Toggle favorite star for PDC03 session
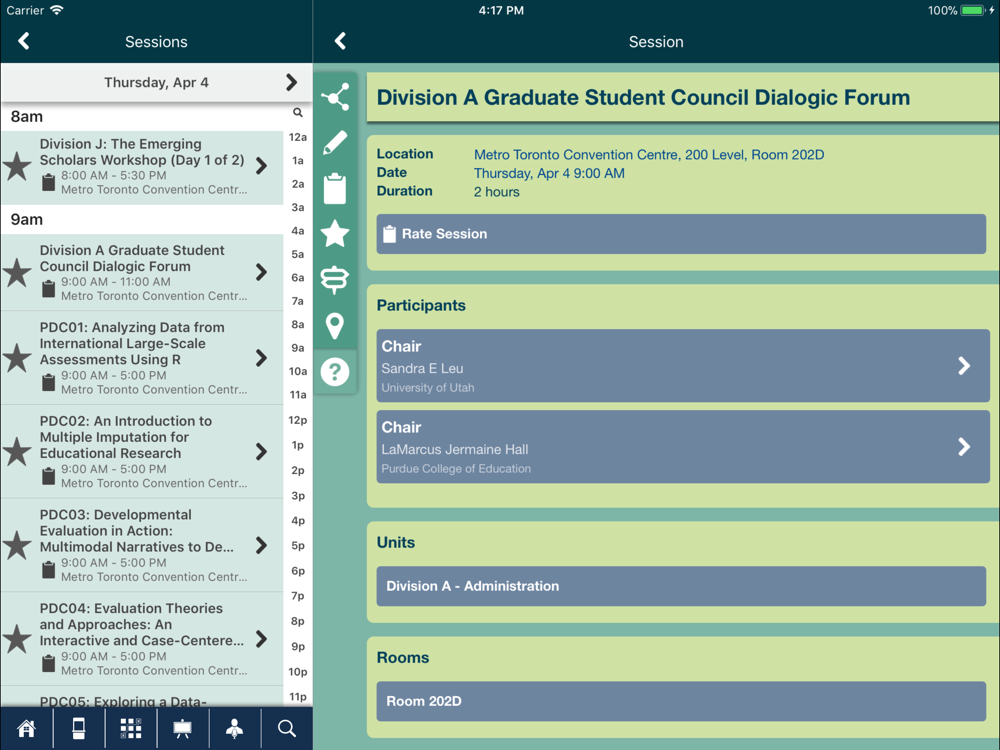The image size is (1000, 750). coord(17,545)
